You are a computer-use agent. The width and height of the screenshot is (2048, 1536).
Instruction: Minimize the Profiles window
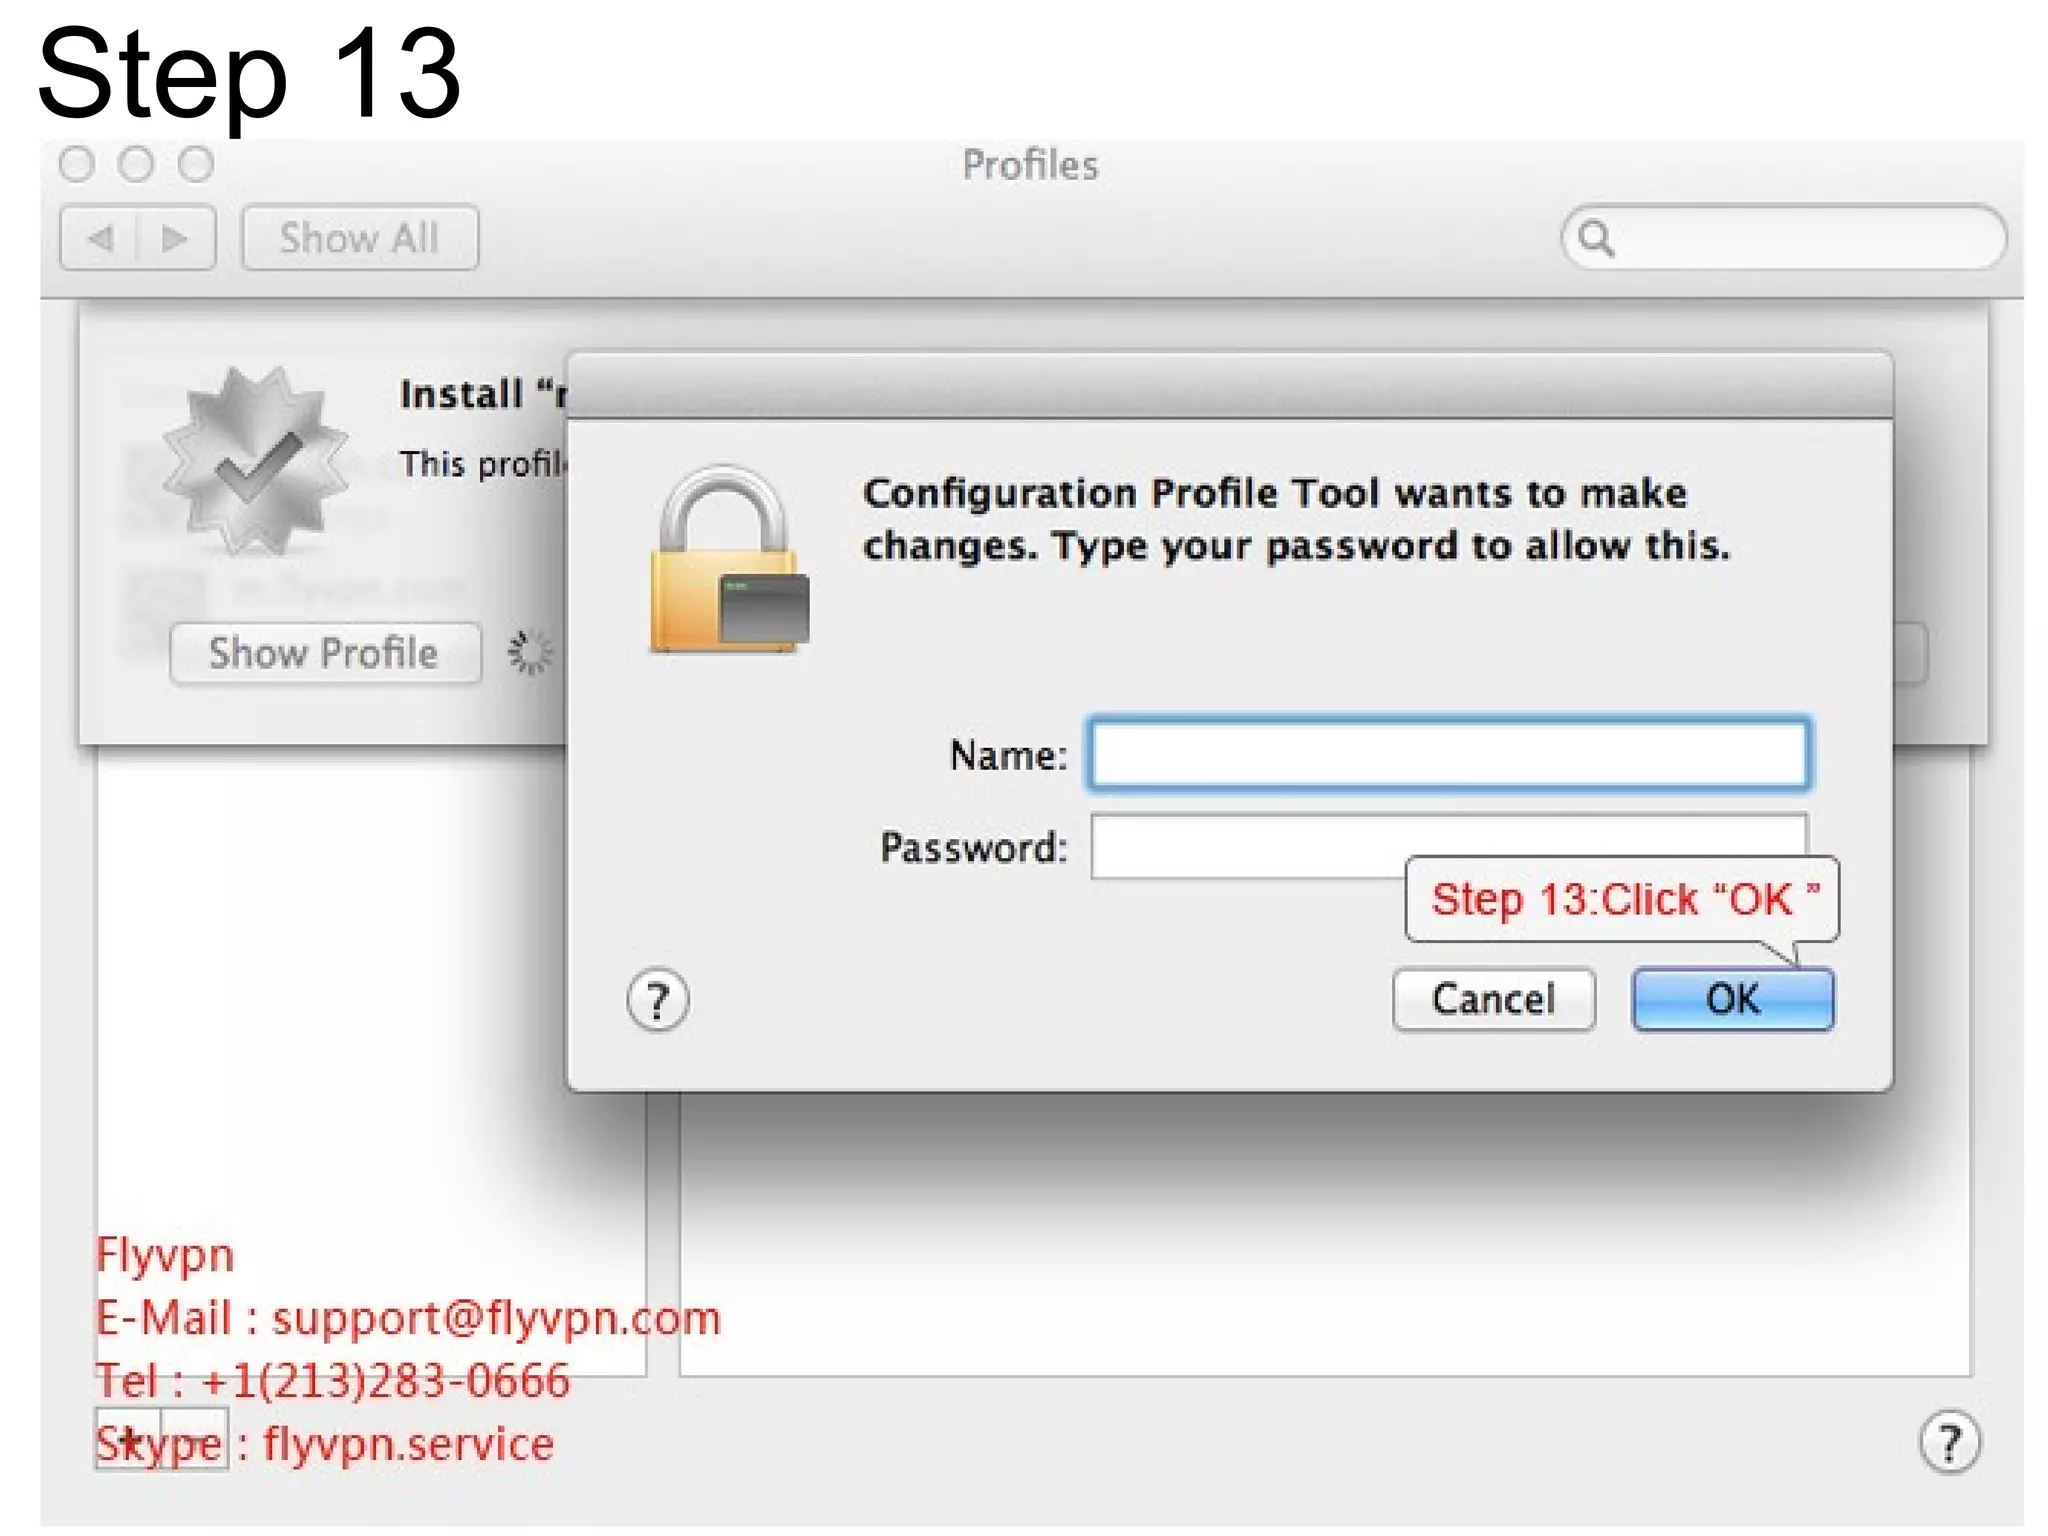click(136, 164)
